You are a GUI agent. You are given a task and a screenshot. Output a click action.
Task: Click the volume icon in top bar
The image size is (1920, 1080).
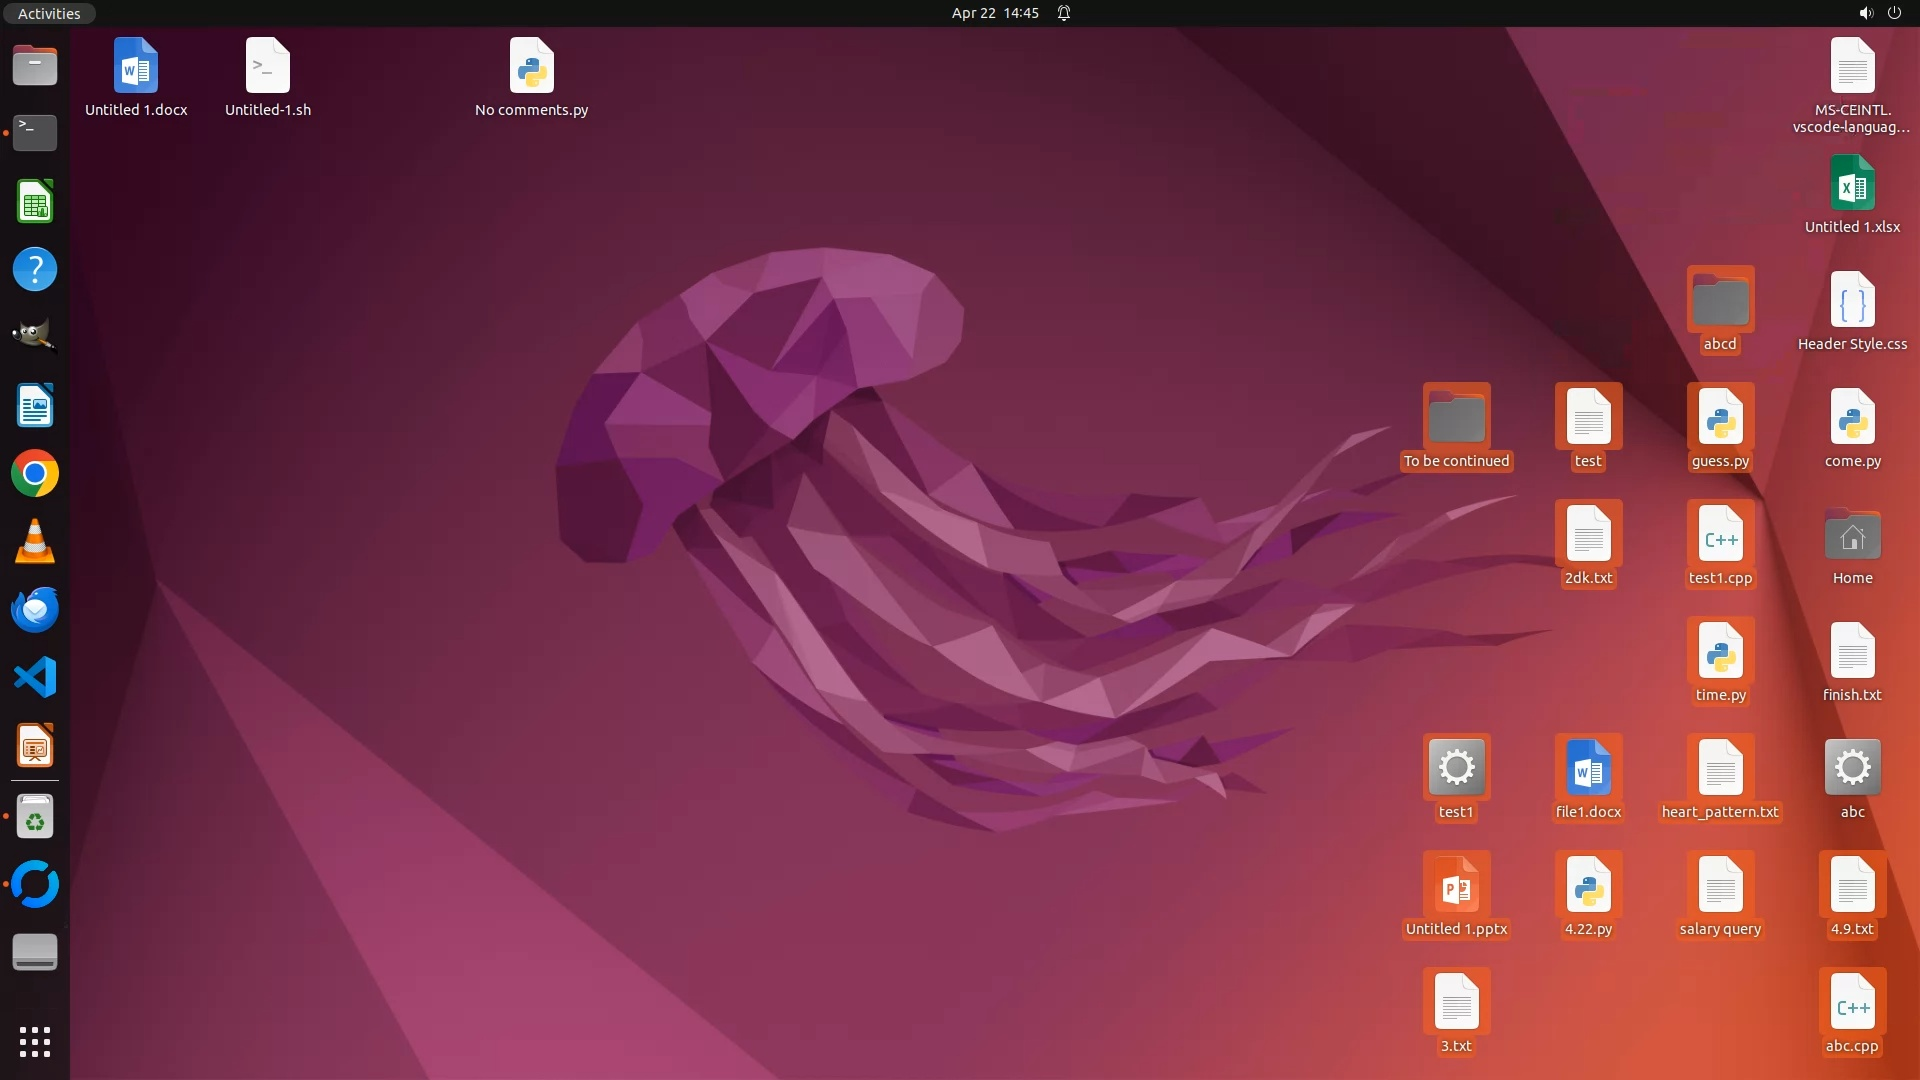coord(1865,13)
